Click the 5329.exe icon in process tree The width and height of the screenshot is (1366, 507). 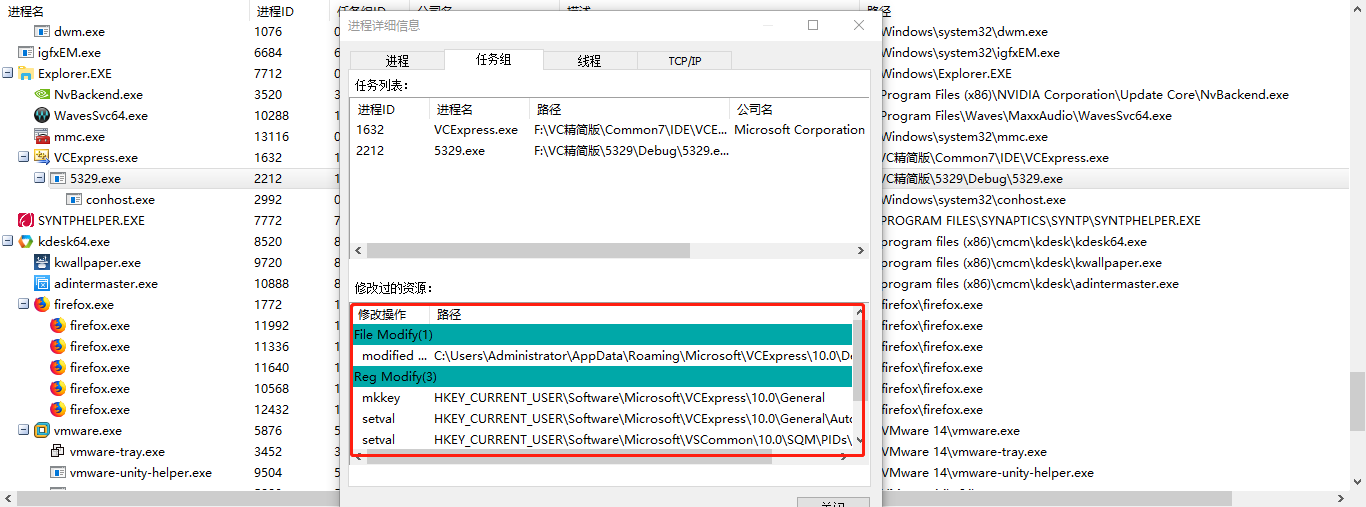(57, 179)
